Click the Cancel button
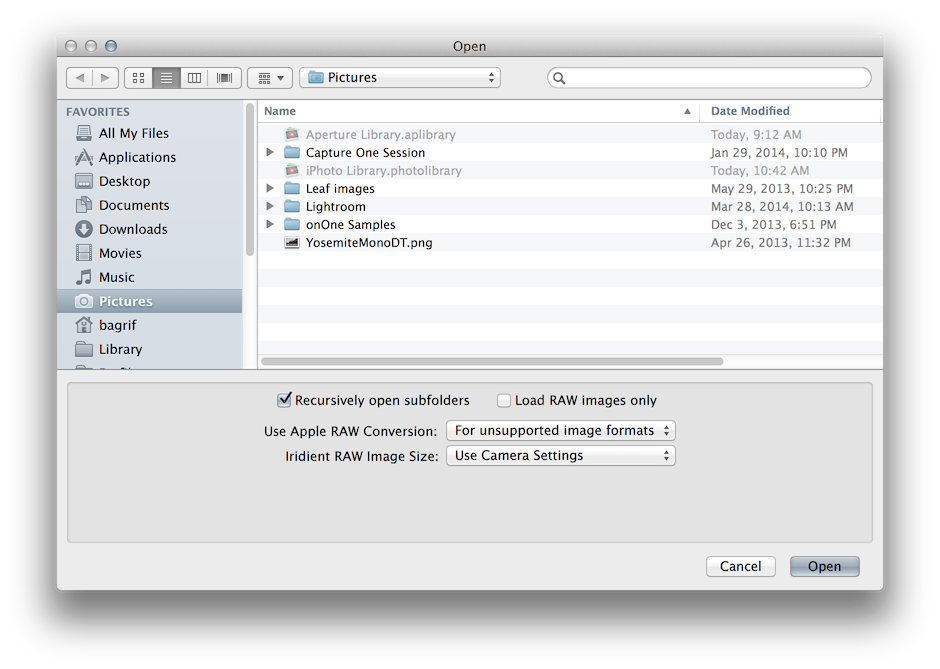The height and width of the screenshot is (669, 940). (740, 567)
